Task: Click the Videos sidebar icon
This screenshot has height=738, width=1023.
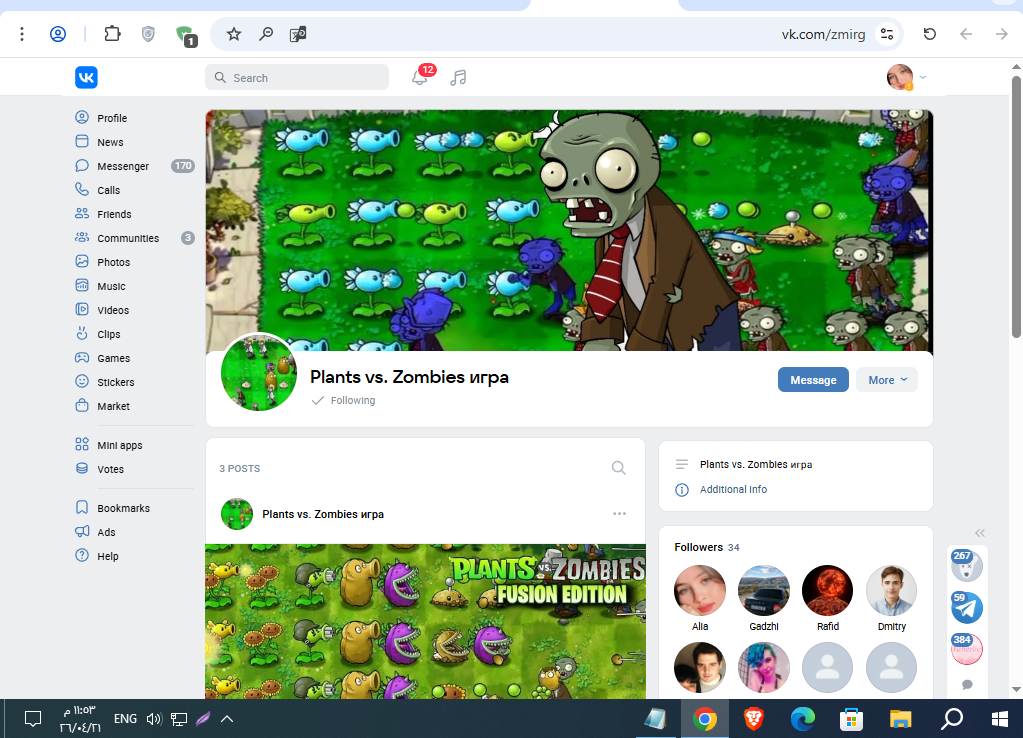Action: [x=82, y=310]
